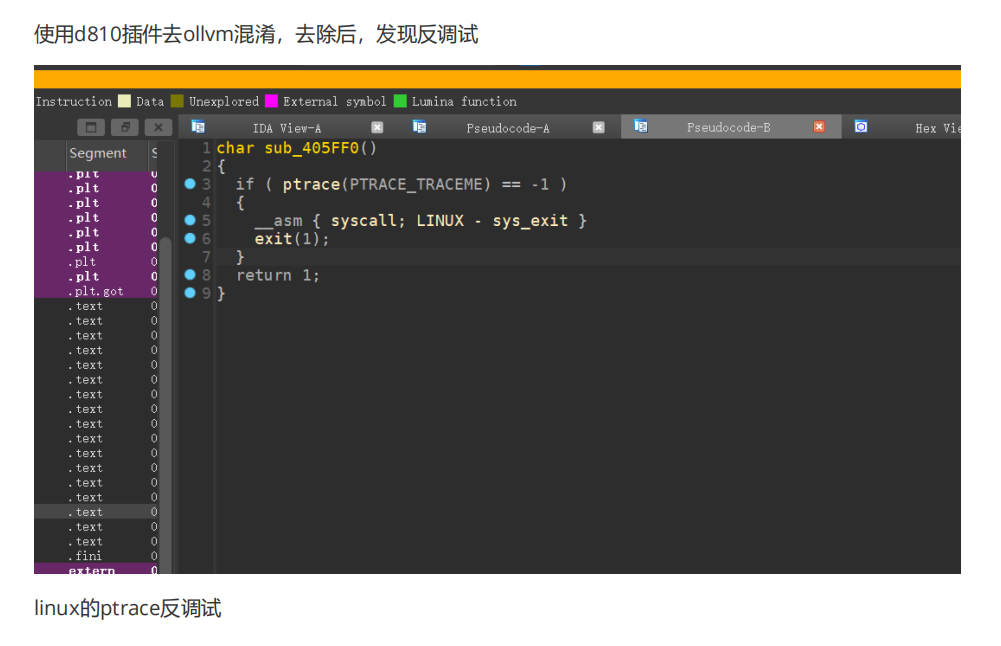Open the Pseudocode-A tab
The width and height of the screenshot is (1001, 646).
[508, 128]
